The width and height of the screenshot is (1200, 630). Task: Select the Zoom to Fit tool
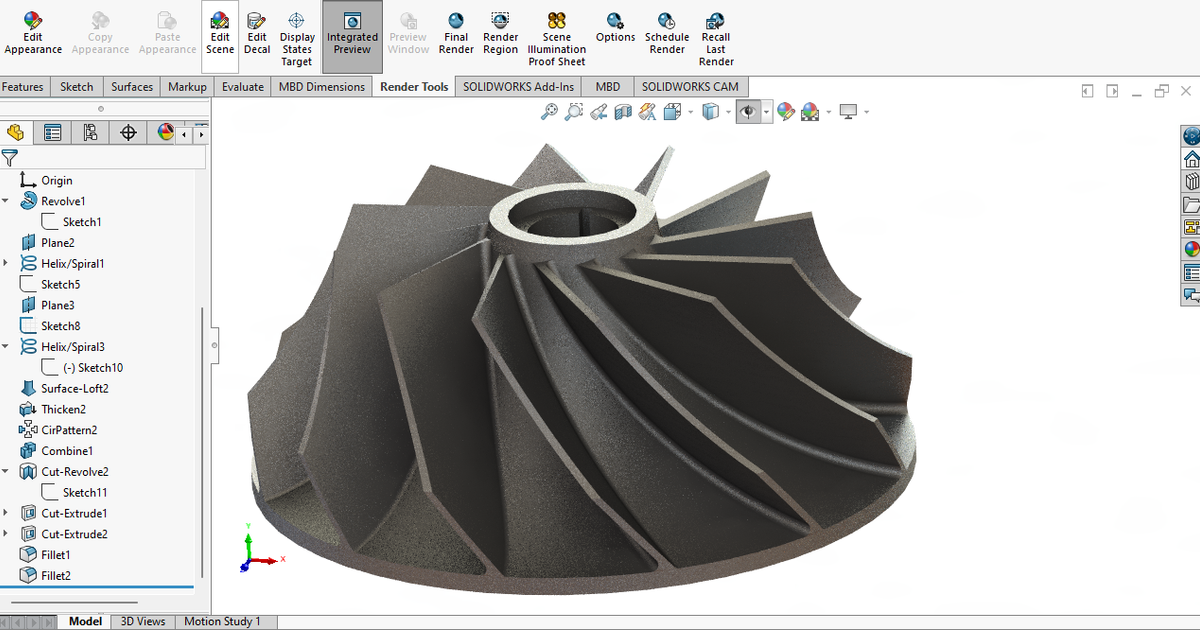tap(548, 111)
